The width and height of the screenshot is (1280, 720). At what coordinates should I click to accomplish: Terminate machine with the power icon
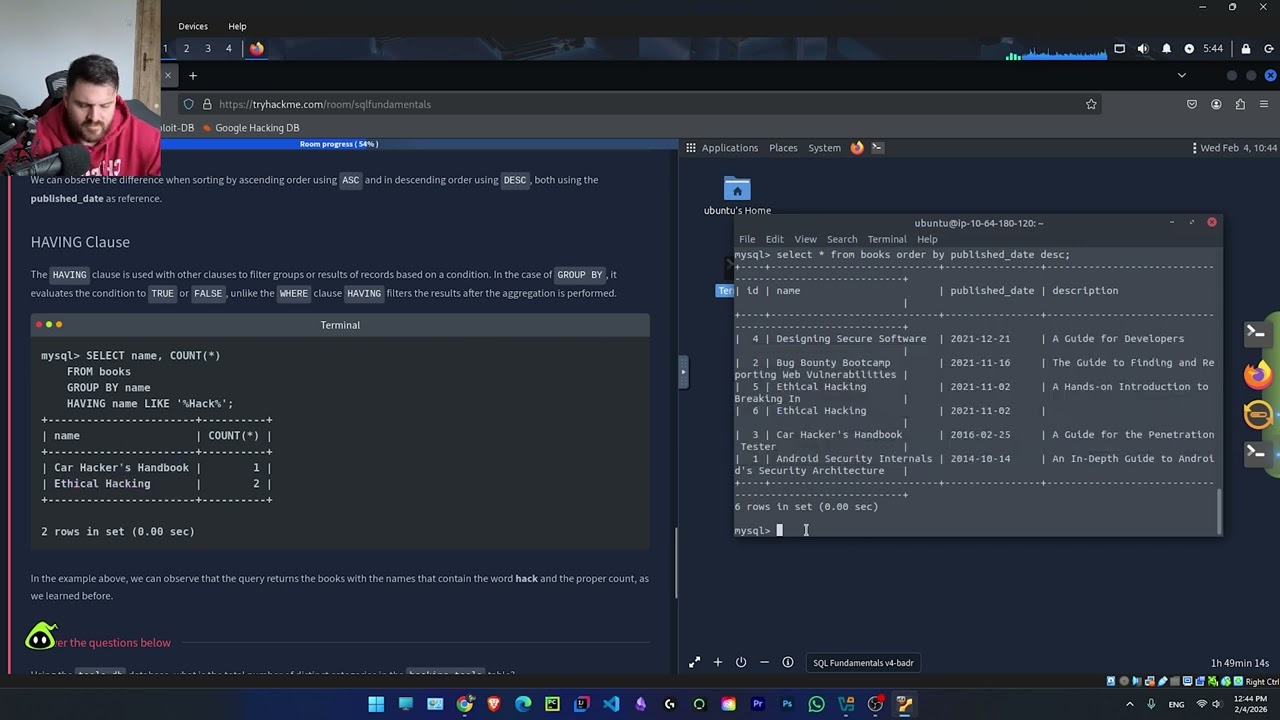click(741, 662)
